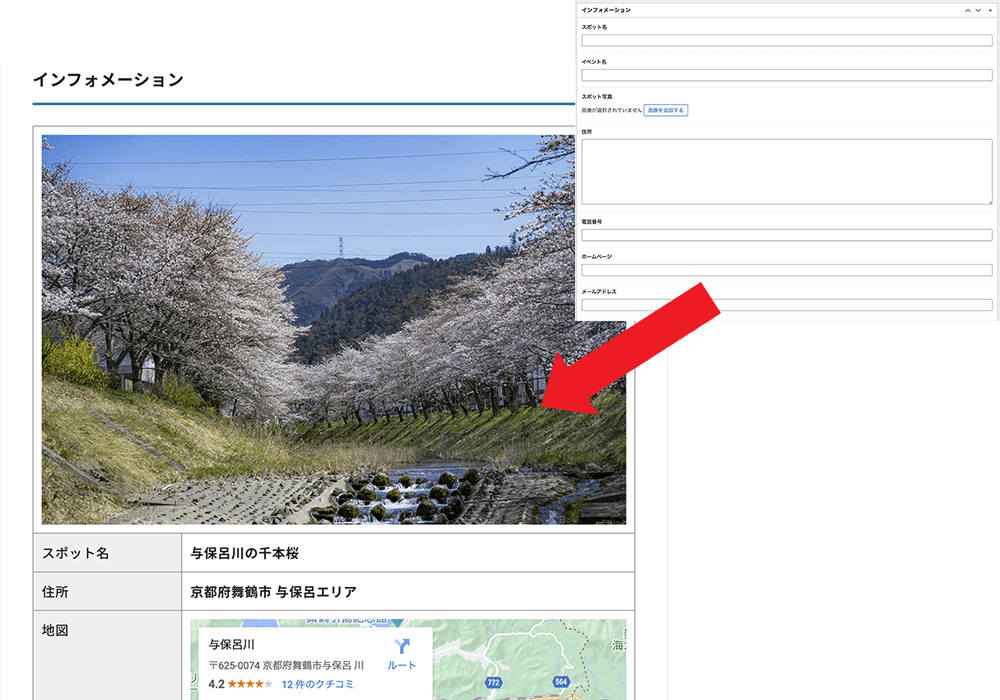Click the move-down arrow on インフォメーション panel

978,9
